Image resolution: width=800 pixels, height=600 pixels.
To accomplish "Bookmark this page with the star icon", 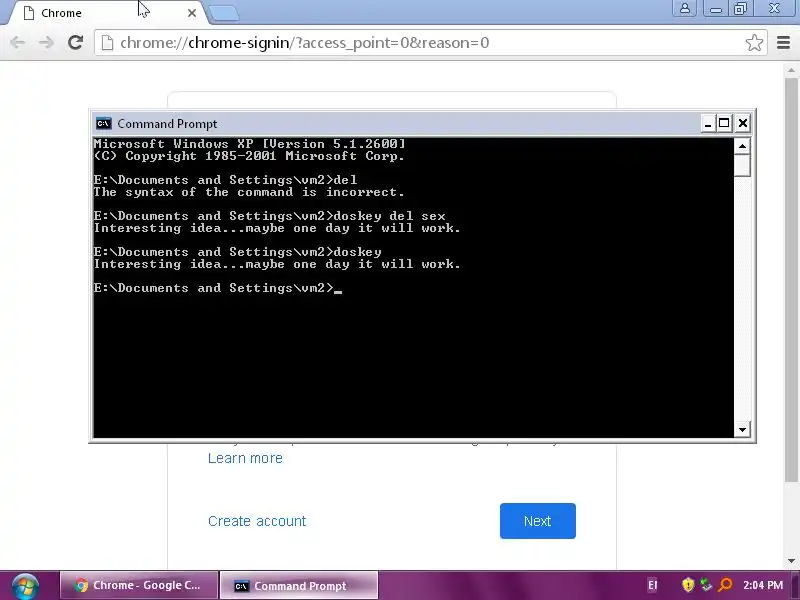I will click(754, 43).
